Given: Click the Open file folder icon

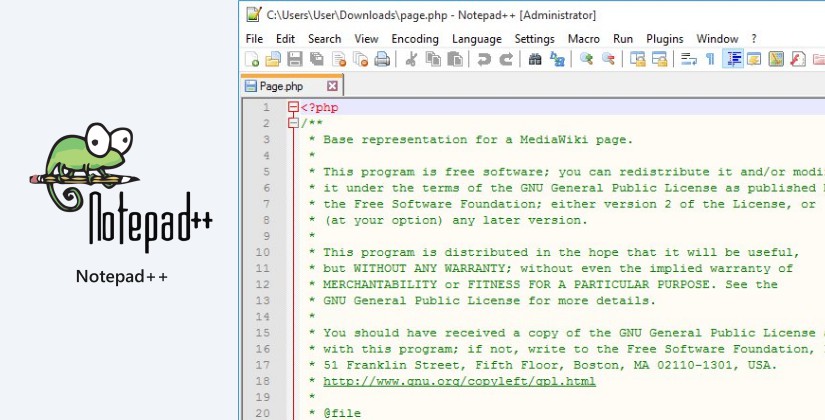Looking at the screenshot, I should [x=273, y=60].
